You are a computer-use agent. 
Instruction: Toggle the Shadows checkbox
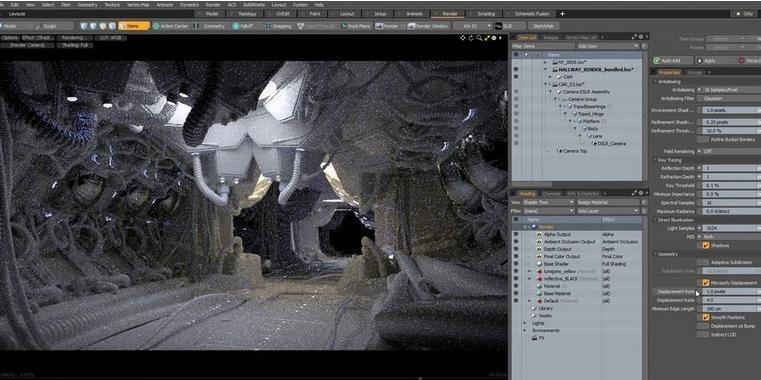[x=706, y=246]
